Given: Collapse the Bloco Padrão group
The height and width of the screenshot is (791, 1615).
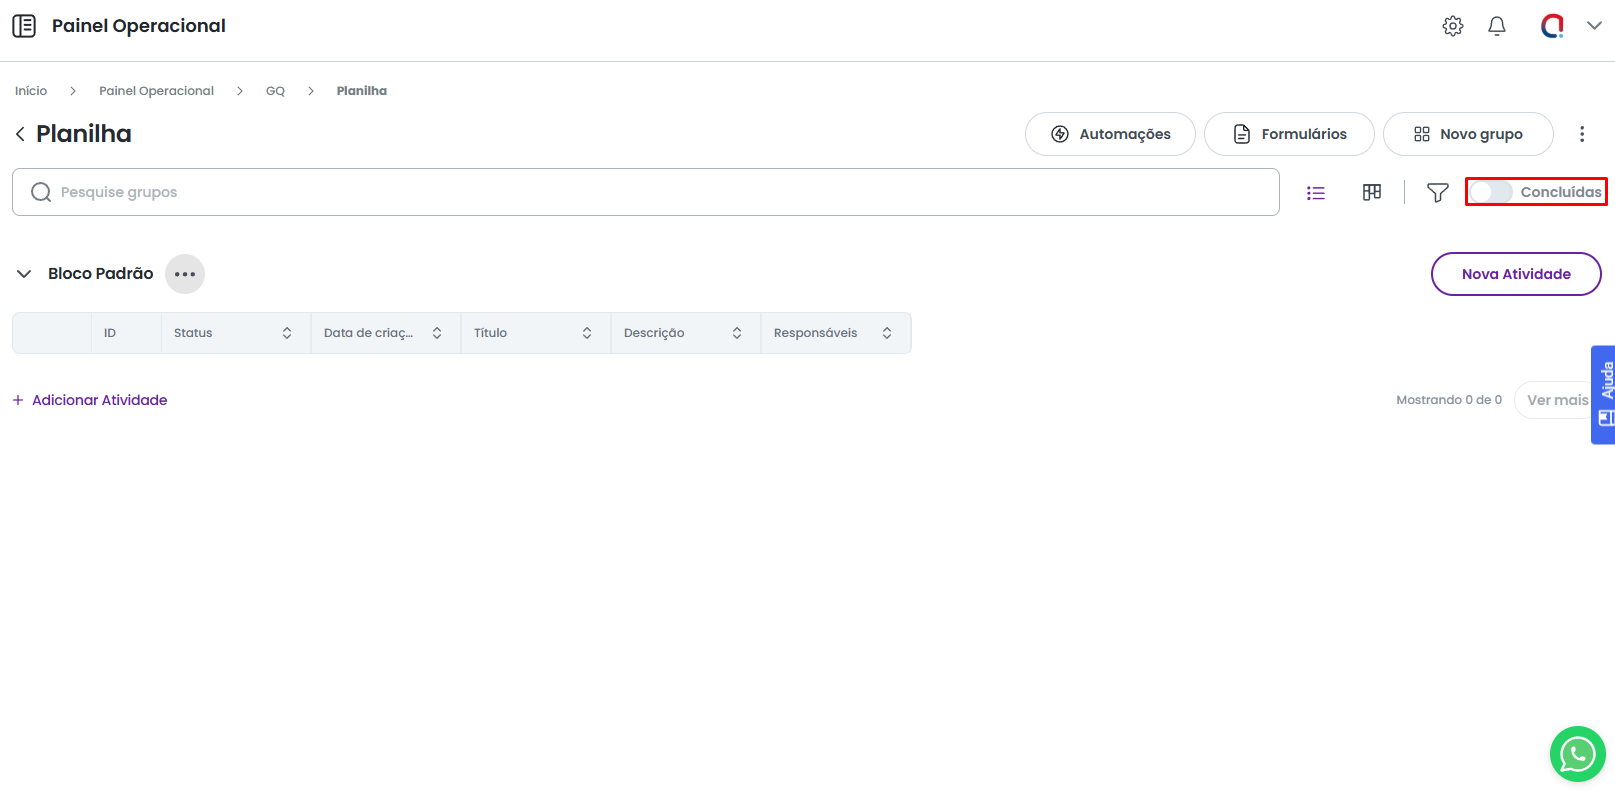Looking at the screenshot, I should coord(24,274).
